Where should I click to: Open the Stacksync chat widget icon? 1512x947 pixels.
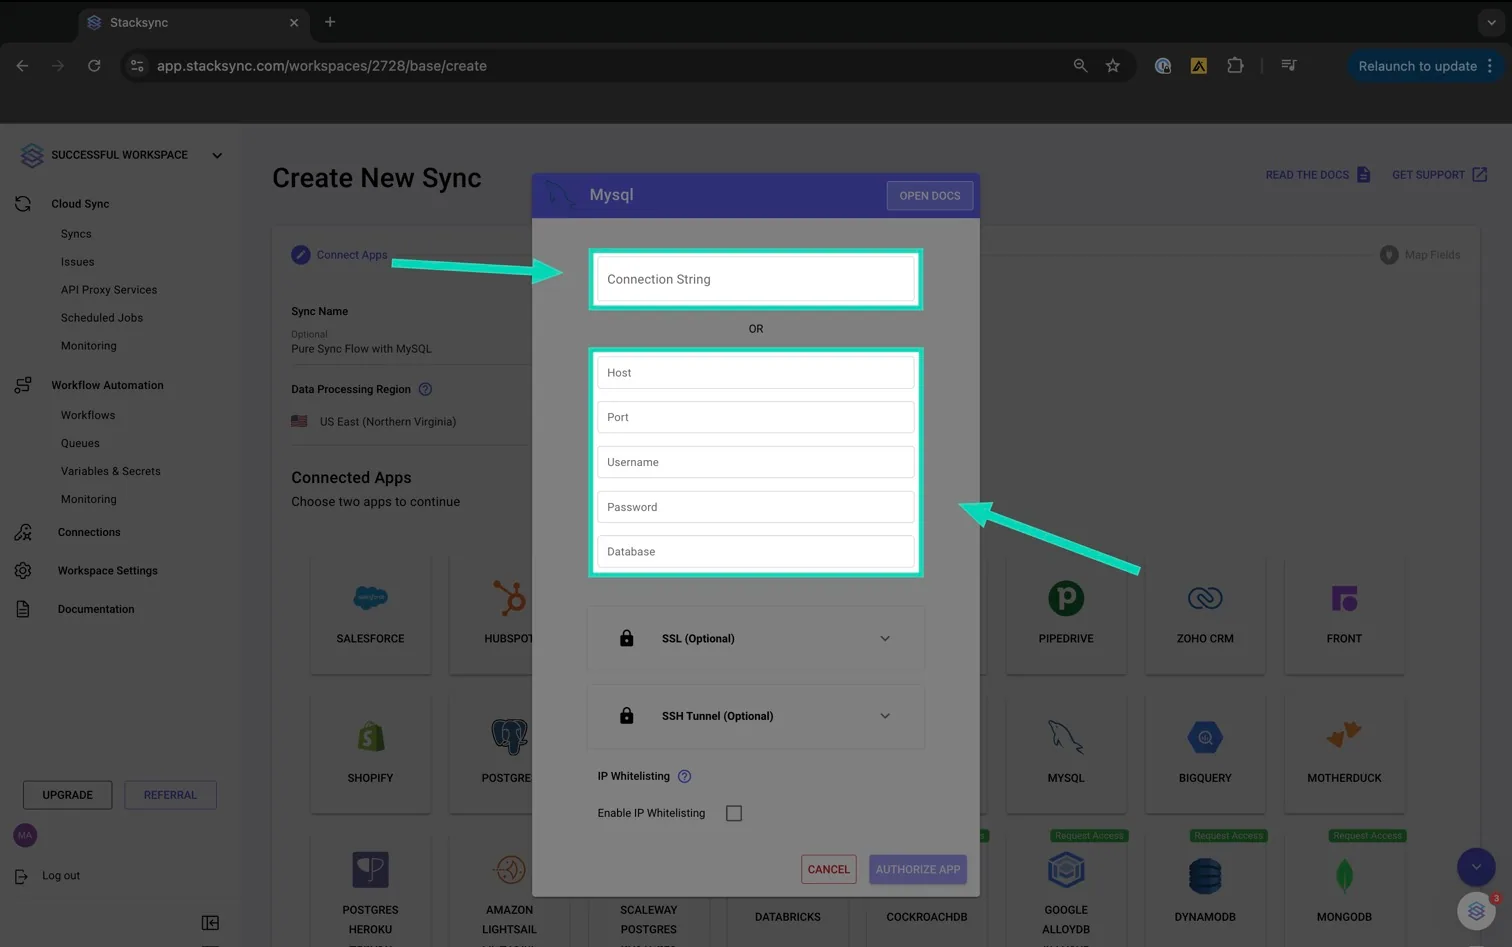(1476, 911)
